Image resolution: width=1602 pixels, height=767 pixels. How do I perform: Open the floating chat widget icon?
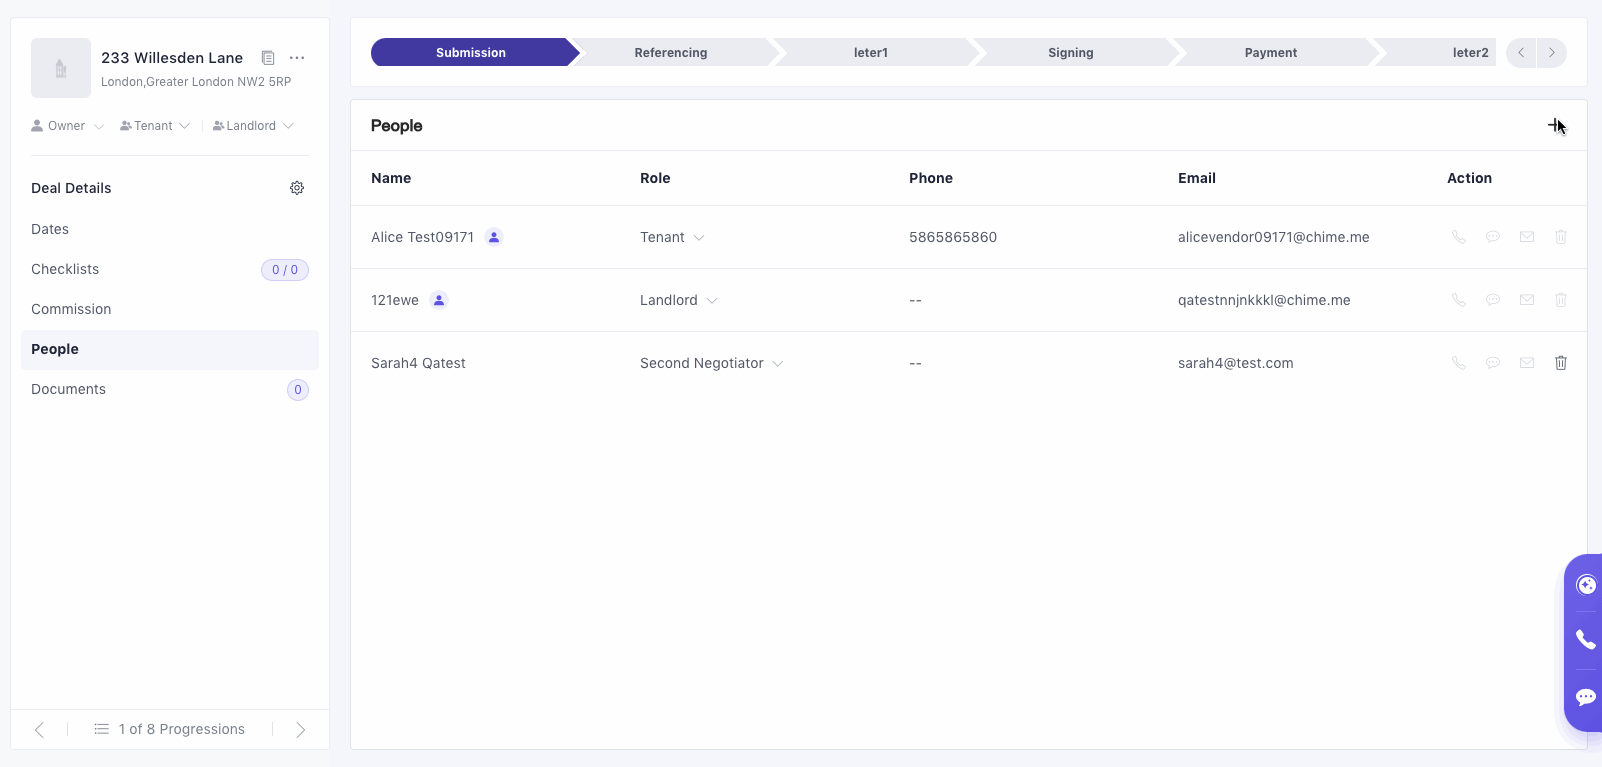1585,697
